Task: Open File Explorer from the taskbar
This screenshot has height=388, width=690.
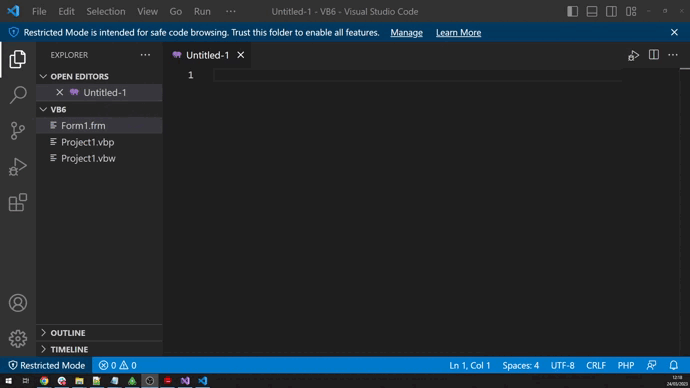Action: coord(79,381)
